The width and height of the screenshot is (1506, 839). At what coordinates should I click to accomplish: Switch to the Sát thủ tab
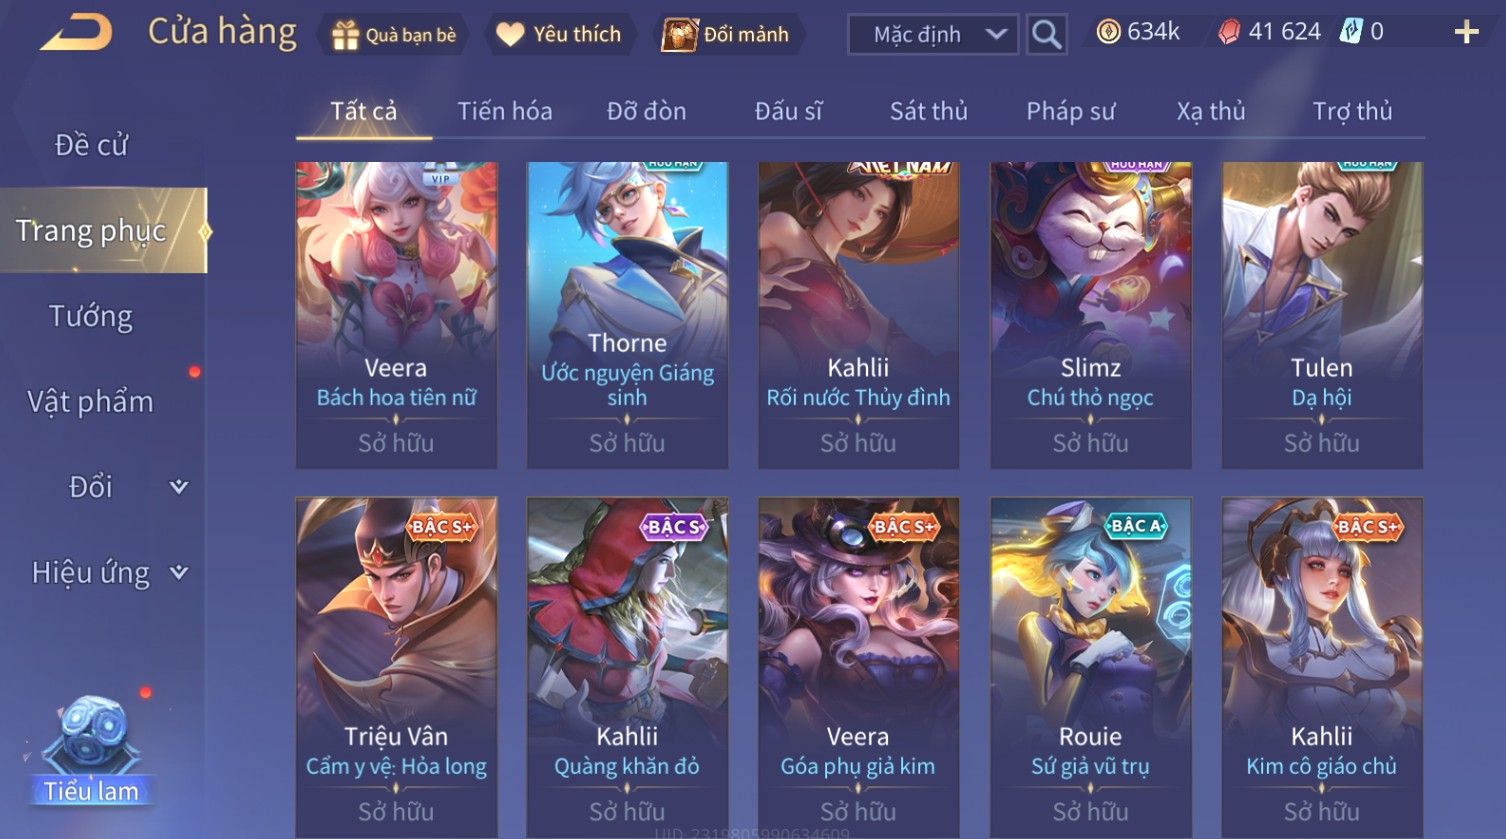pyautogui.click(x=929, y=111)
